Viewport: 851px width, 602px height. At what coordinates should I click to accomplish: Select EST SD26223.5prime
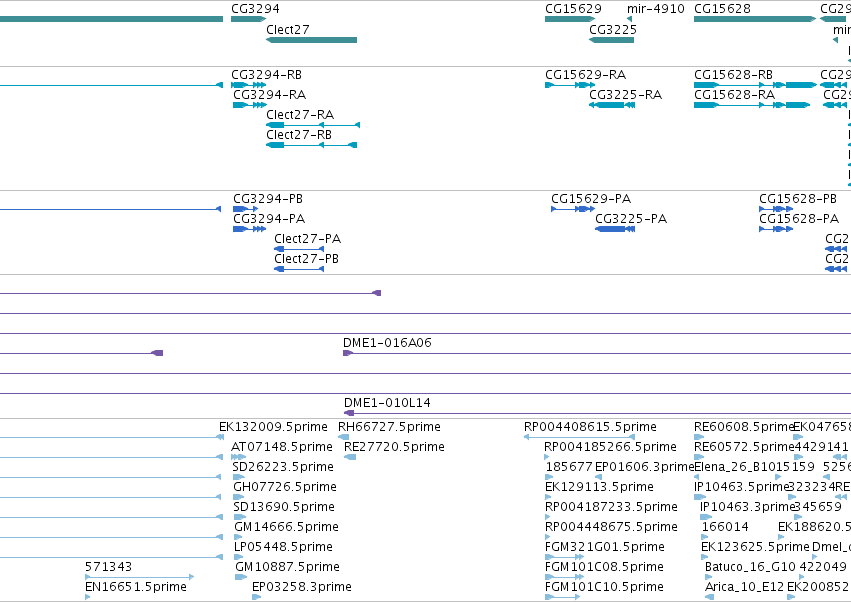pos(283,467)
